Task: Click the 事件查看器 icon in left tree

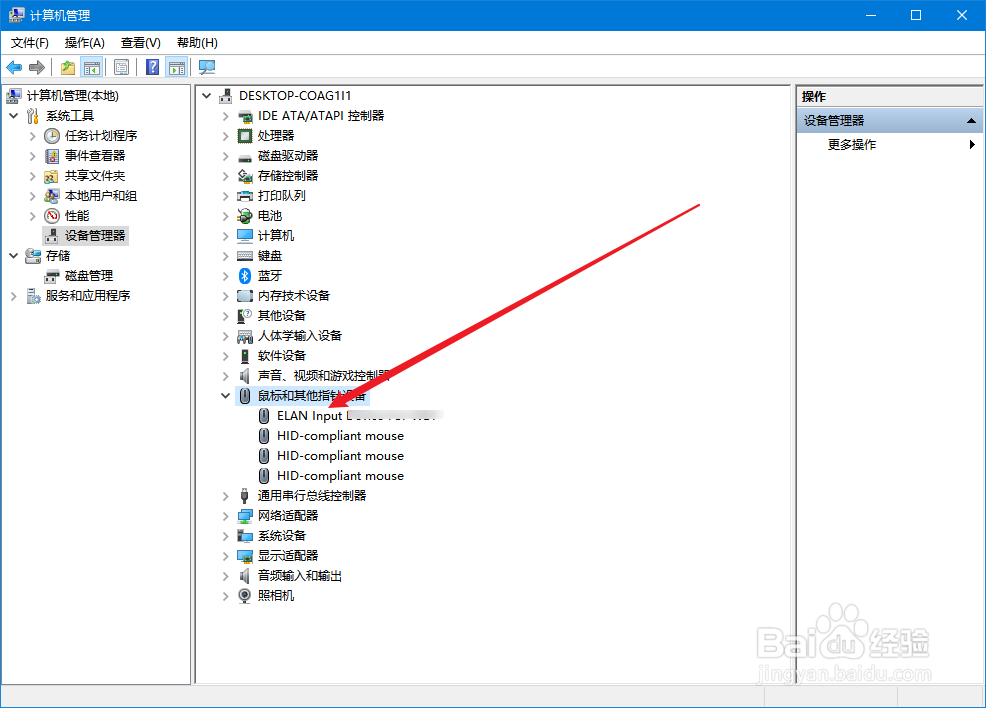Action: (x=52, y=156)
